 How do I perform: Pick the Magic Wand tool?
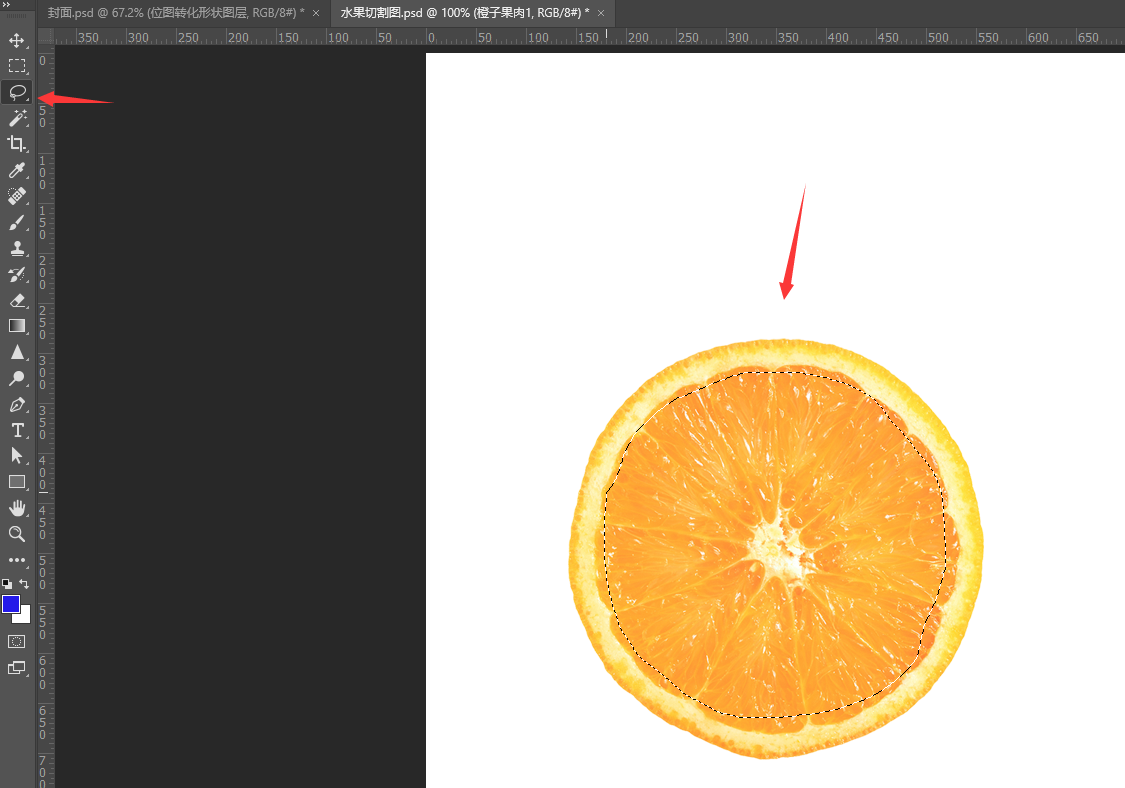(x=17, y=118)
